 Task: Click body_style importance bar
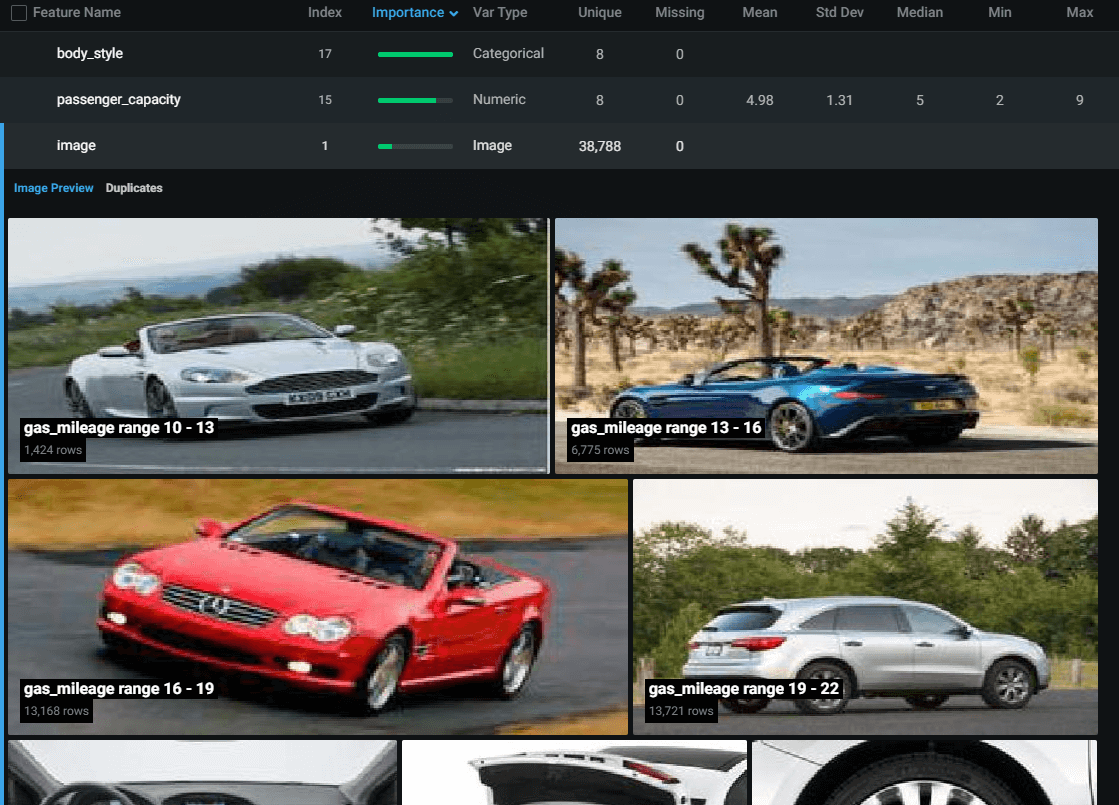click(x=415, y=54)
